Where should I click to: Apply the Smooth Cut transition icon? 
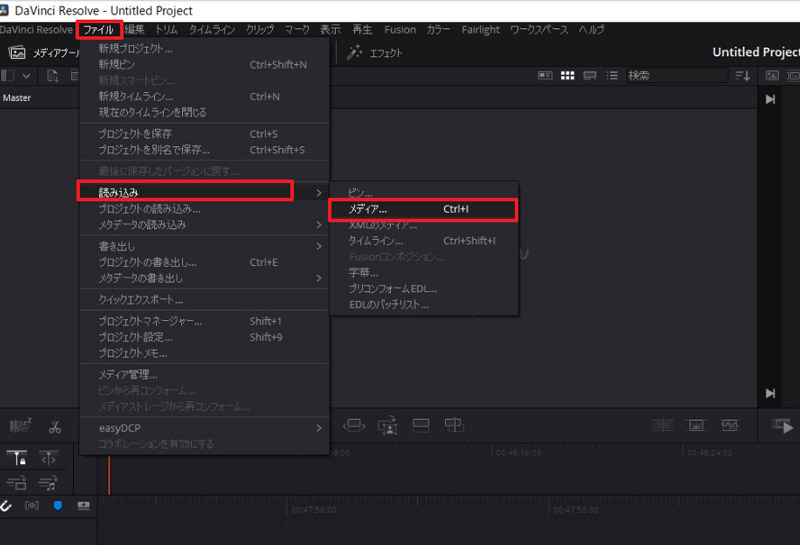tap(730, 425)
